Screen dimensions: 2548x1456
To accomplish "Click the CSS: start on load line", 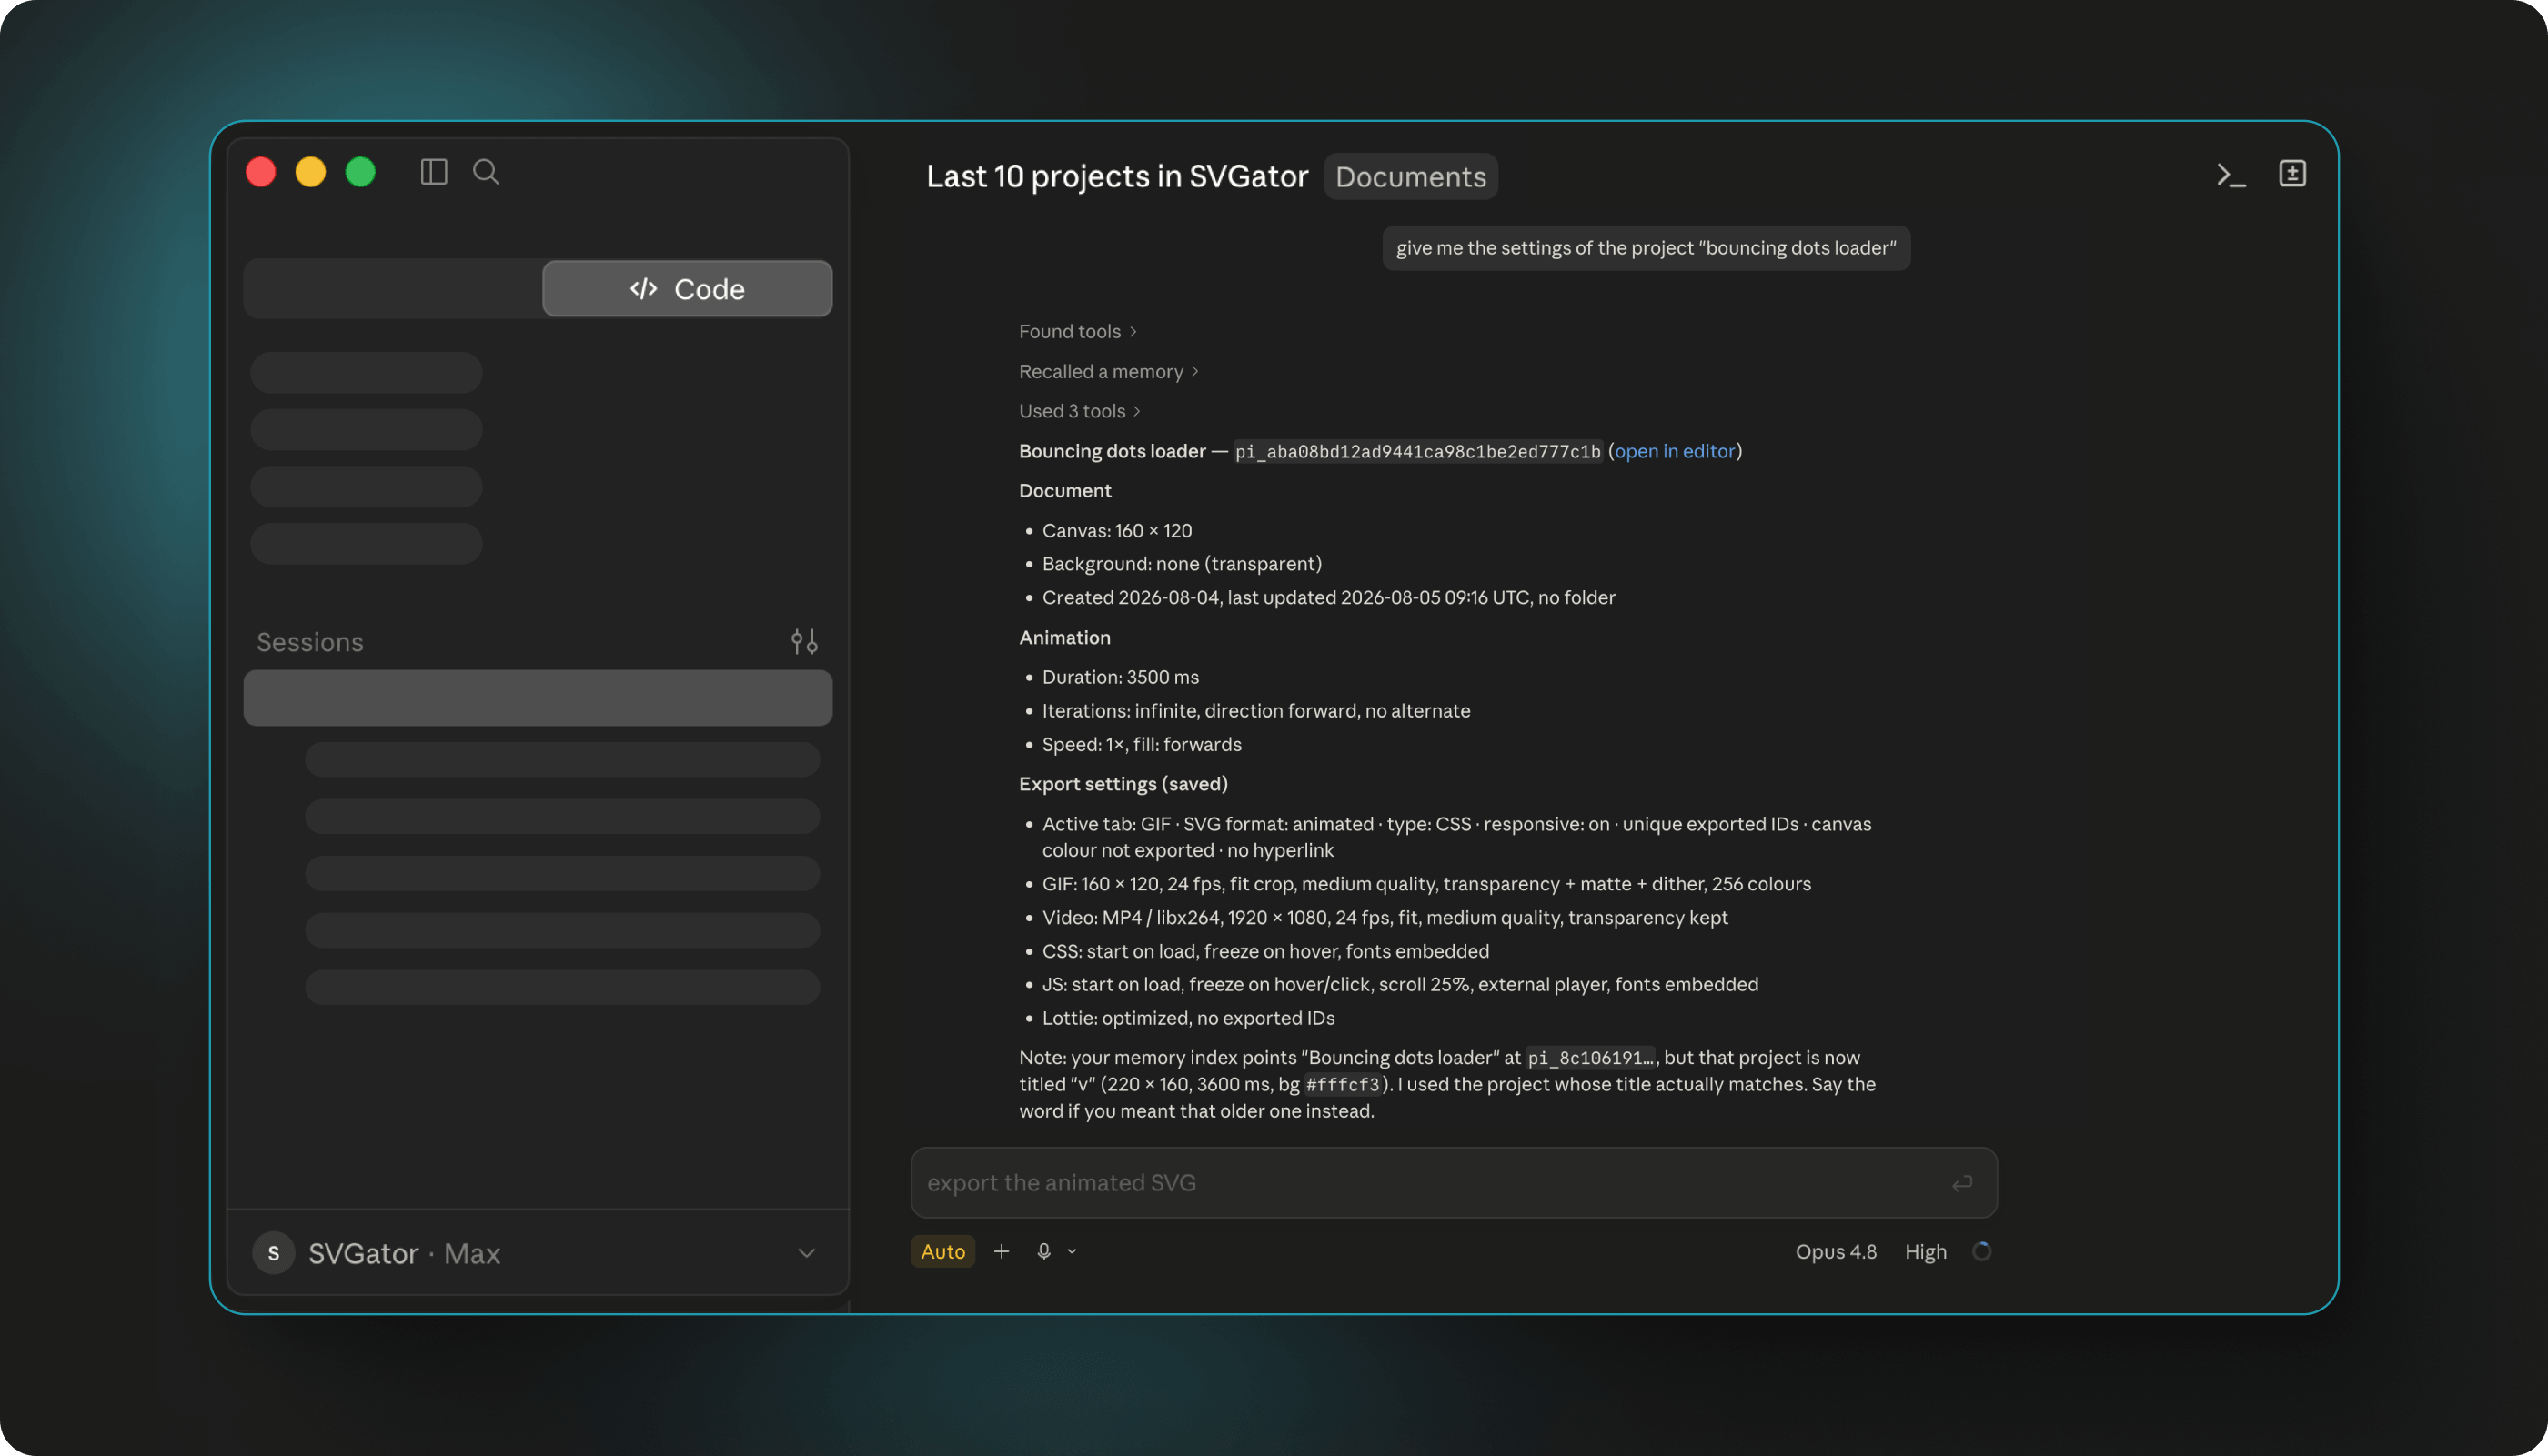I will coord(1266,951).
